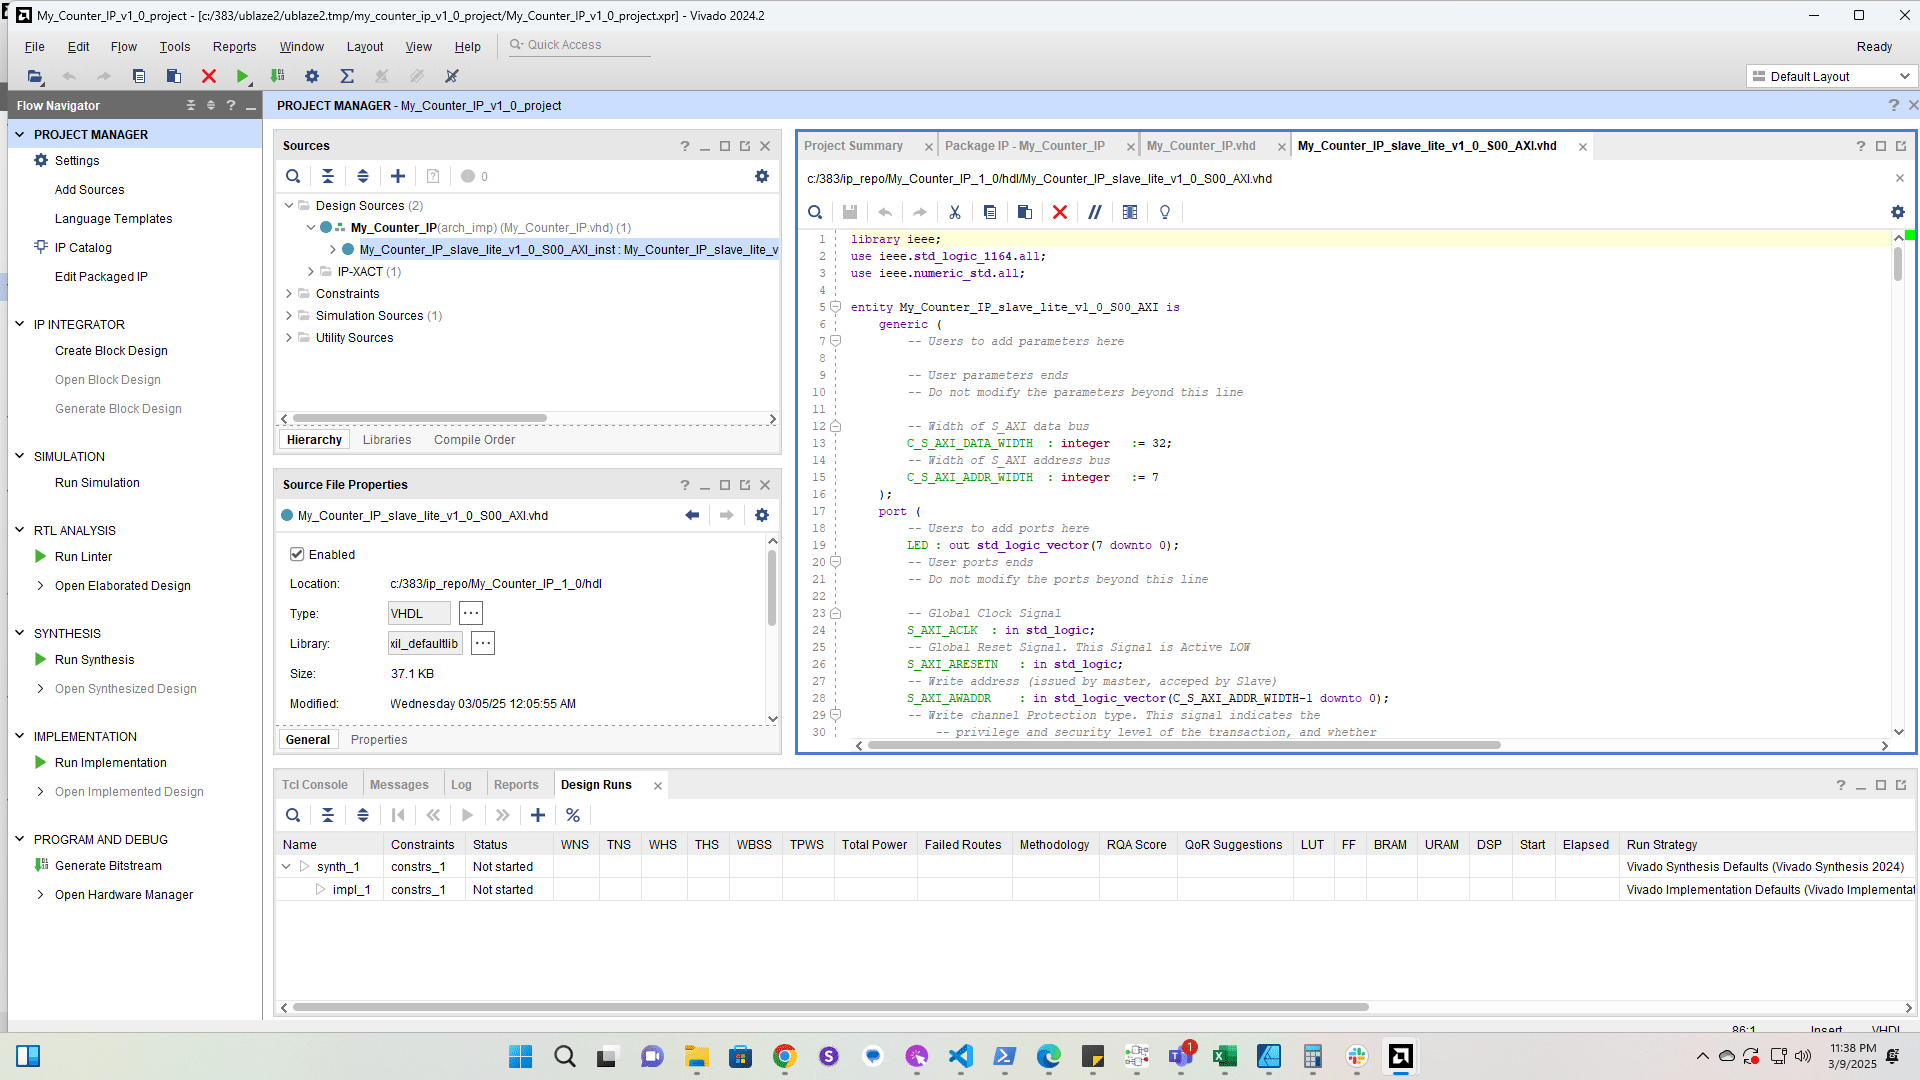Open the Default Layout dropdown
Viewport: 1920px width, 1080px height.
point(1832,76)
